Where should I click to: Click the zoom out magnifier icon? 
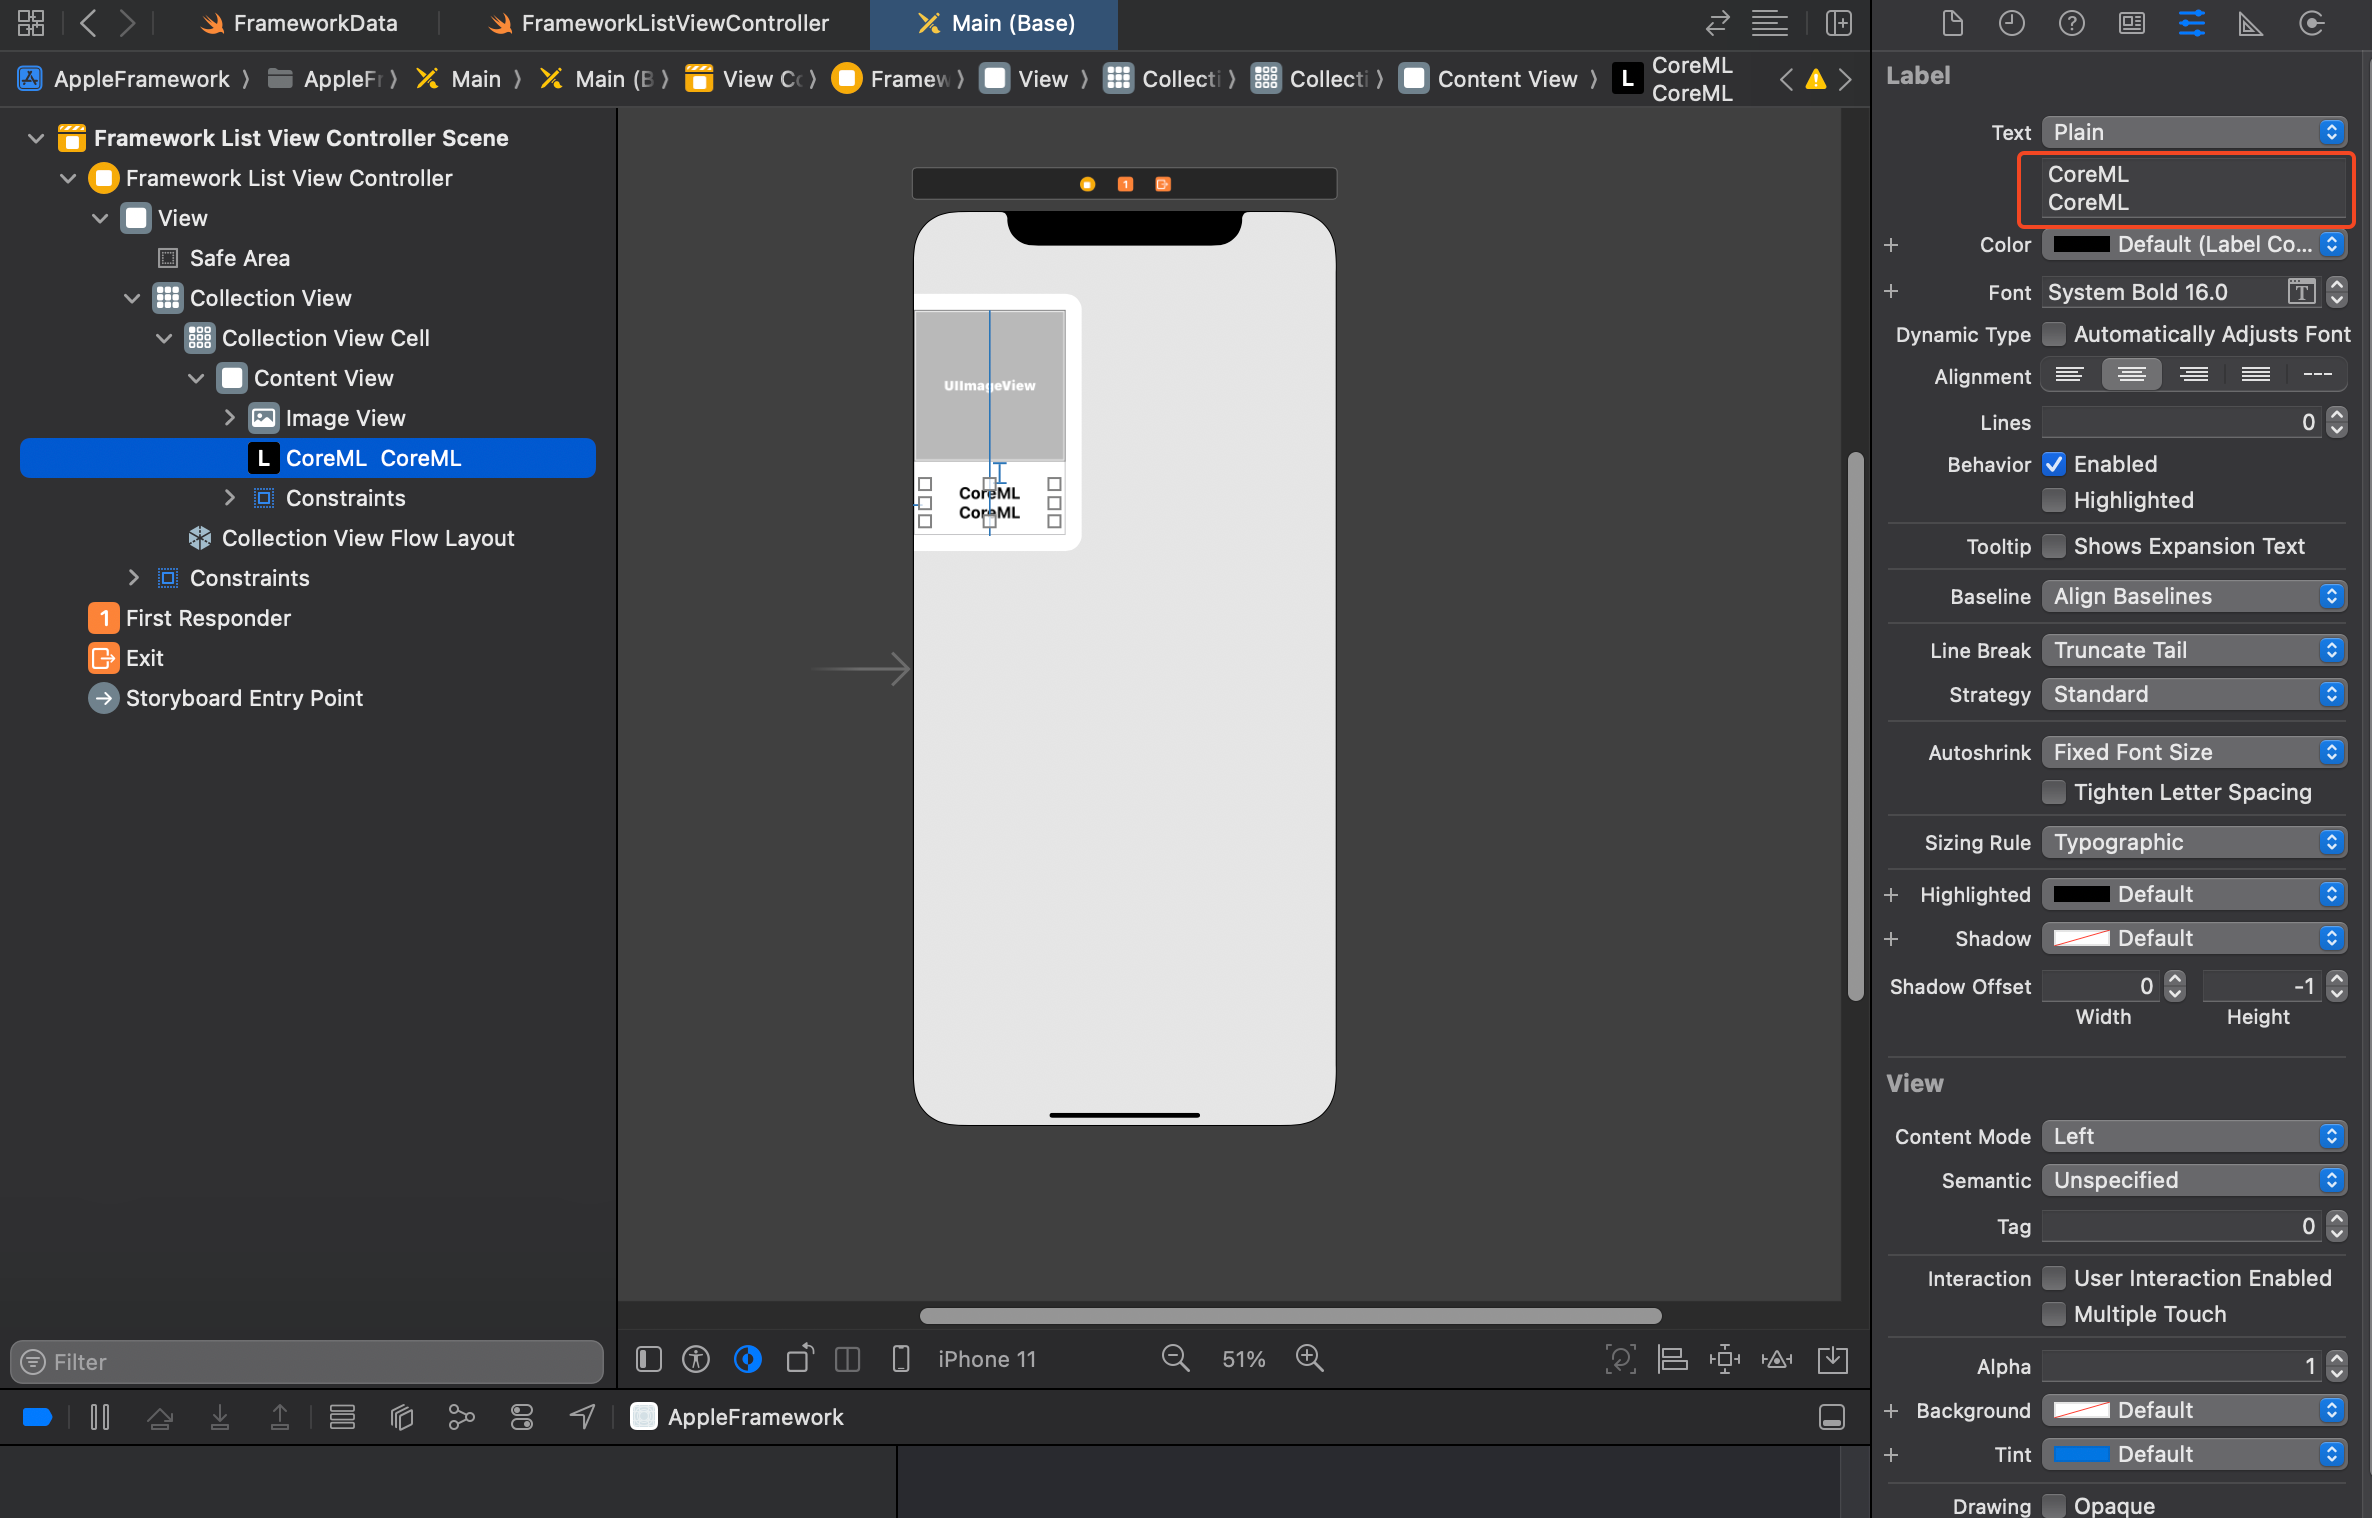pyautogui.click(x=1175, y=1358)
